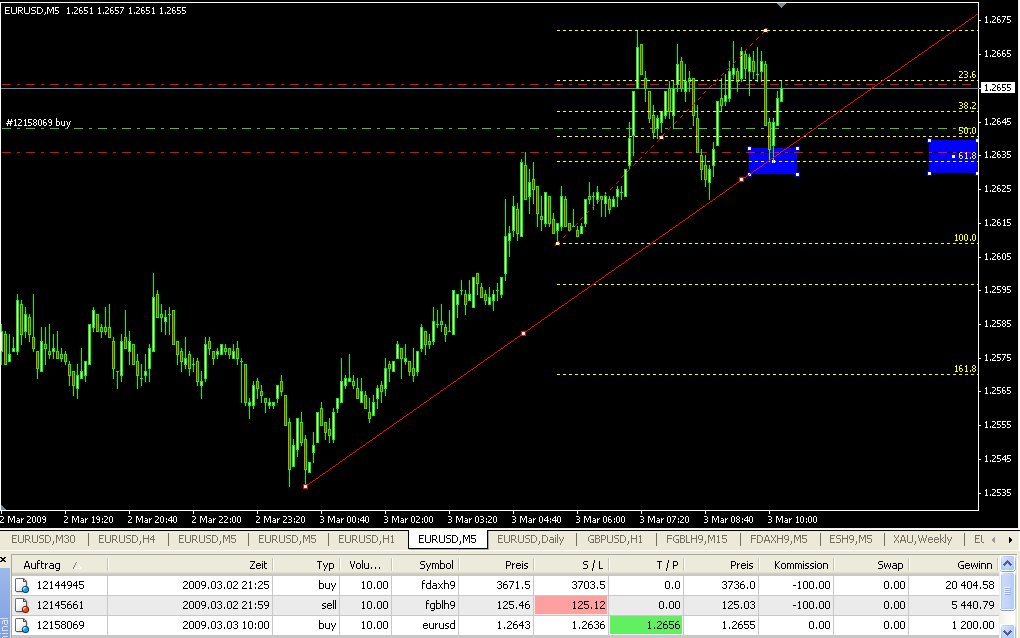Image resolution: width=1020 pixels, height=638 pixels.
Task: Open the ESH9,M5 chart tab
Action: [850, 539]
